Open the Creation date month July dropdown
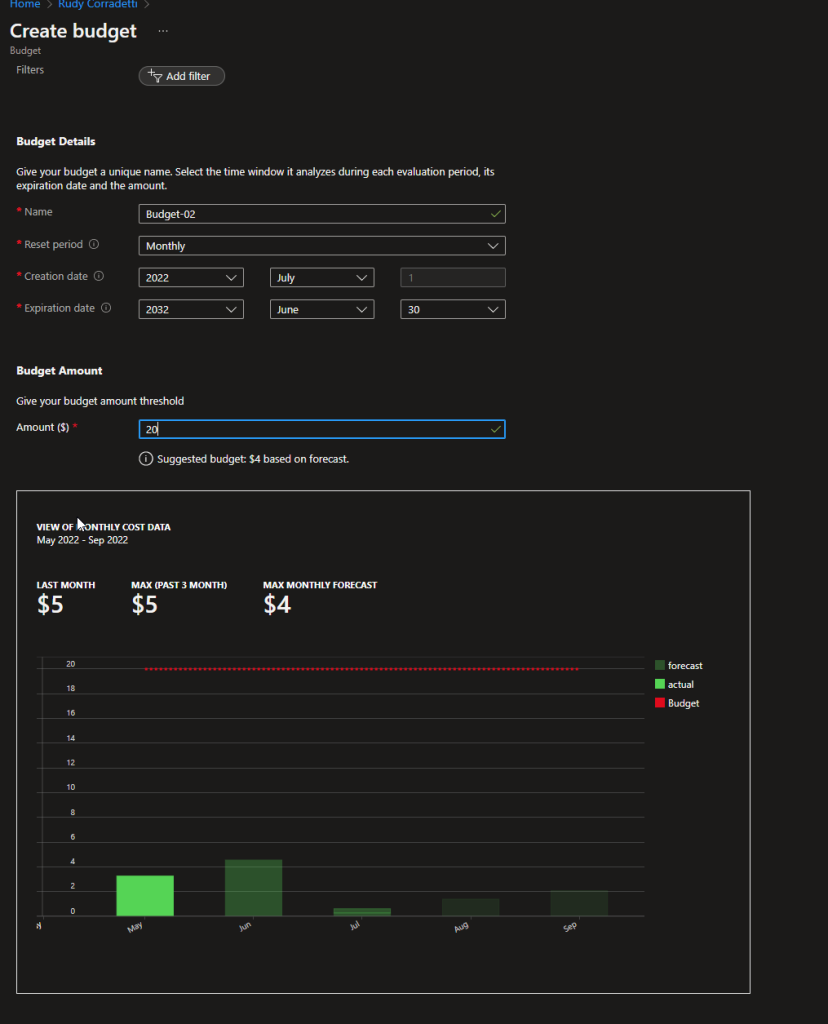 (322, 278)
